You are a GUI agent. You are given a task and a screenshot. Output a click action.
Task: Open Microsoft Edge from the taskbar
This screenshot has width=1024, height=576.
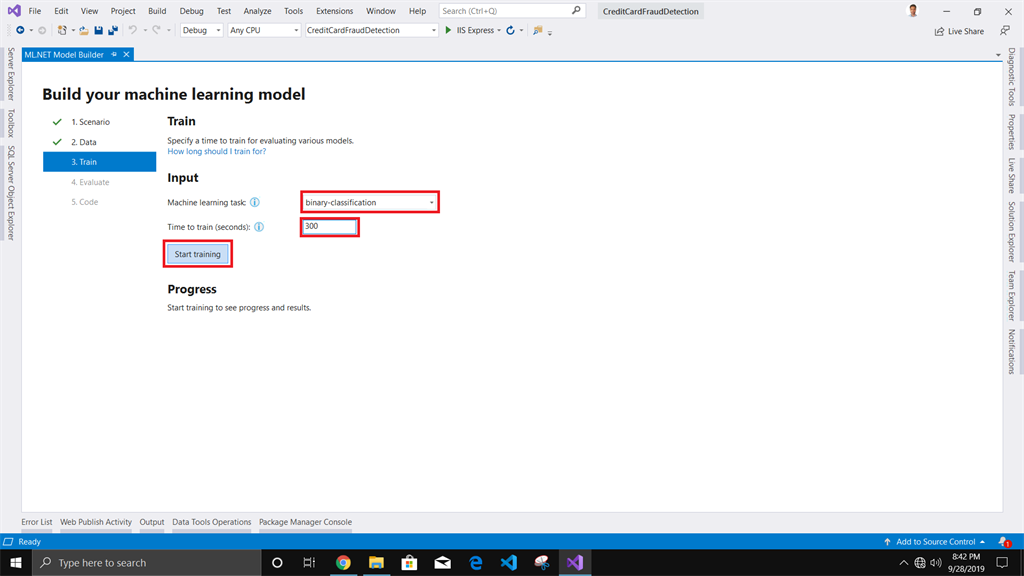pyautogui.click(x=476, y=562)
